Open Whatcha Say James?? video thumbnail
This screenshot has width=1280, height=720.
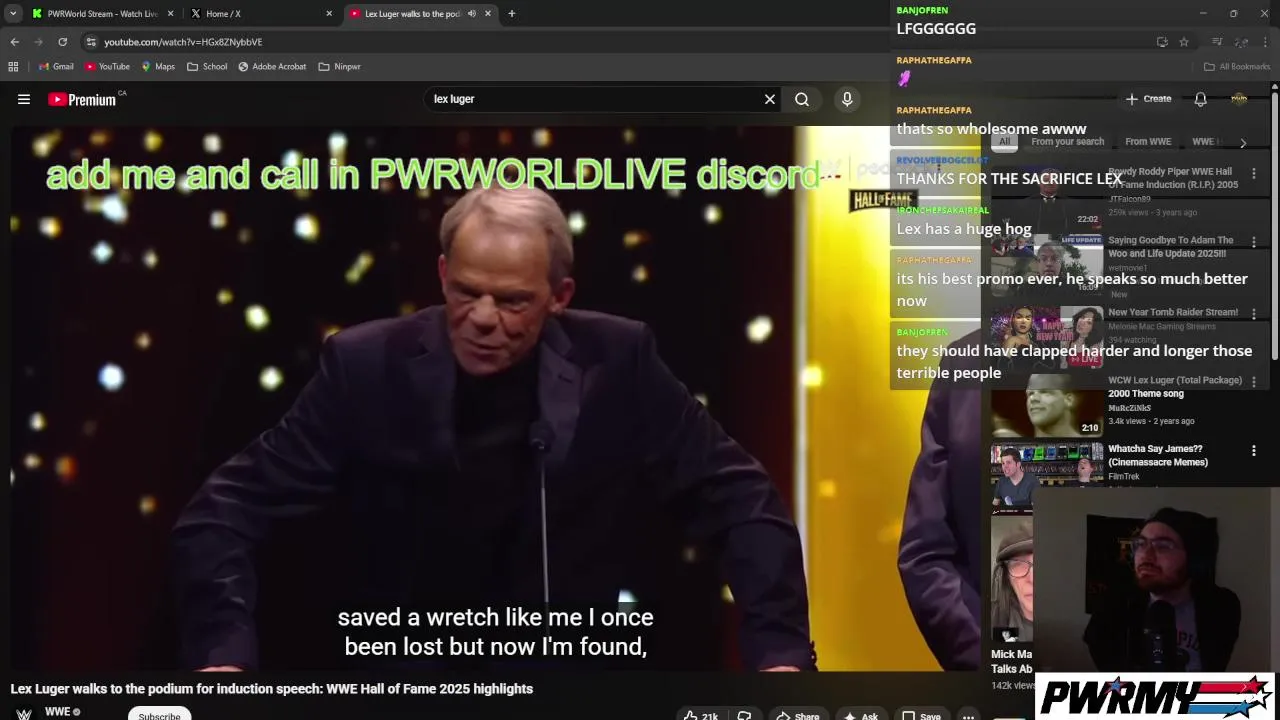coord(1047,474)
